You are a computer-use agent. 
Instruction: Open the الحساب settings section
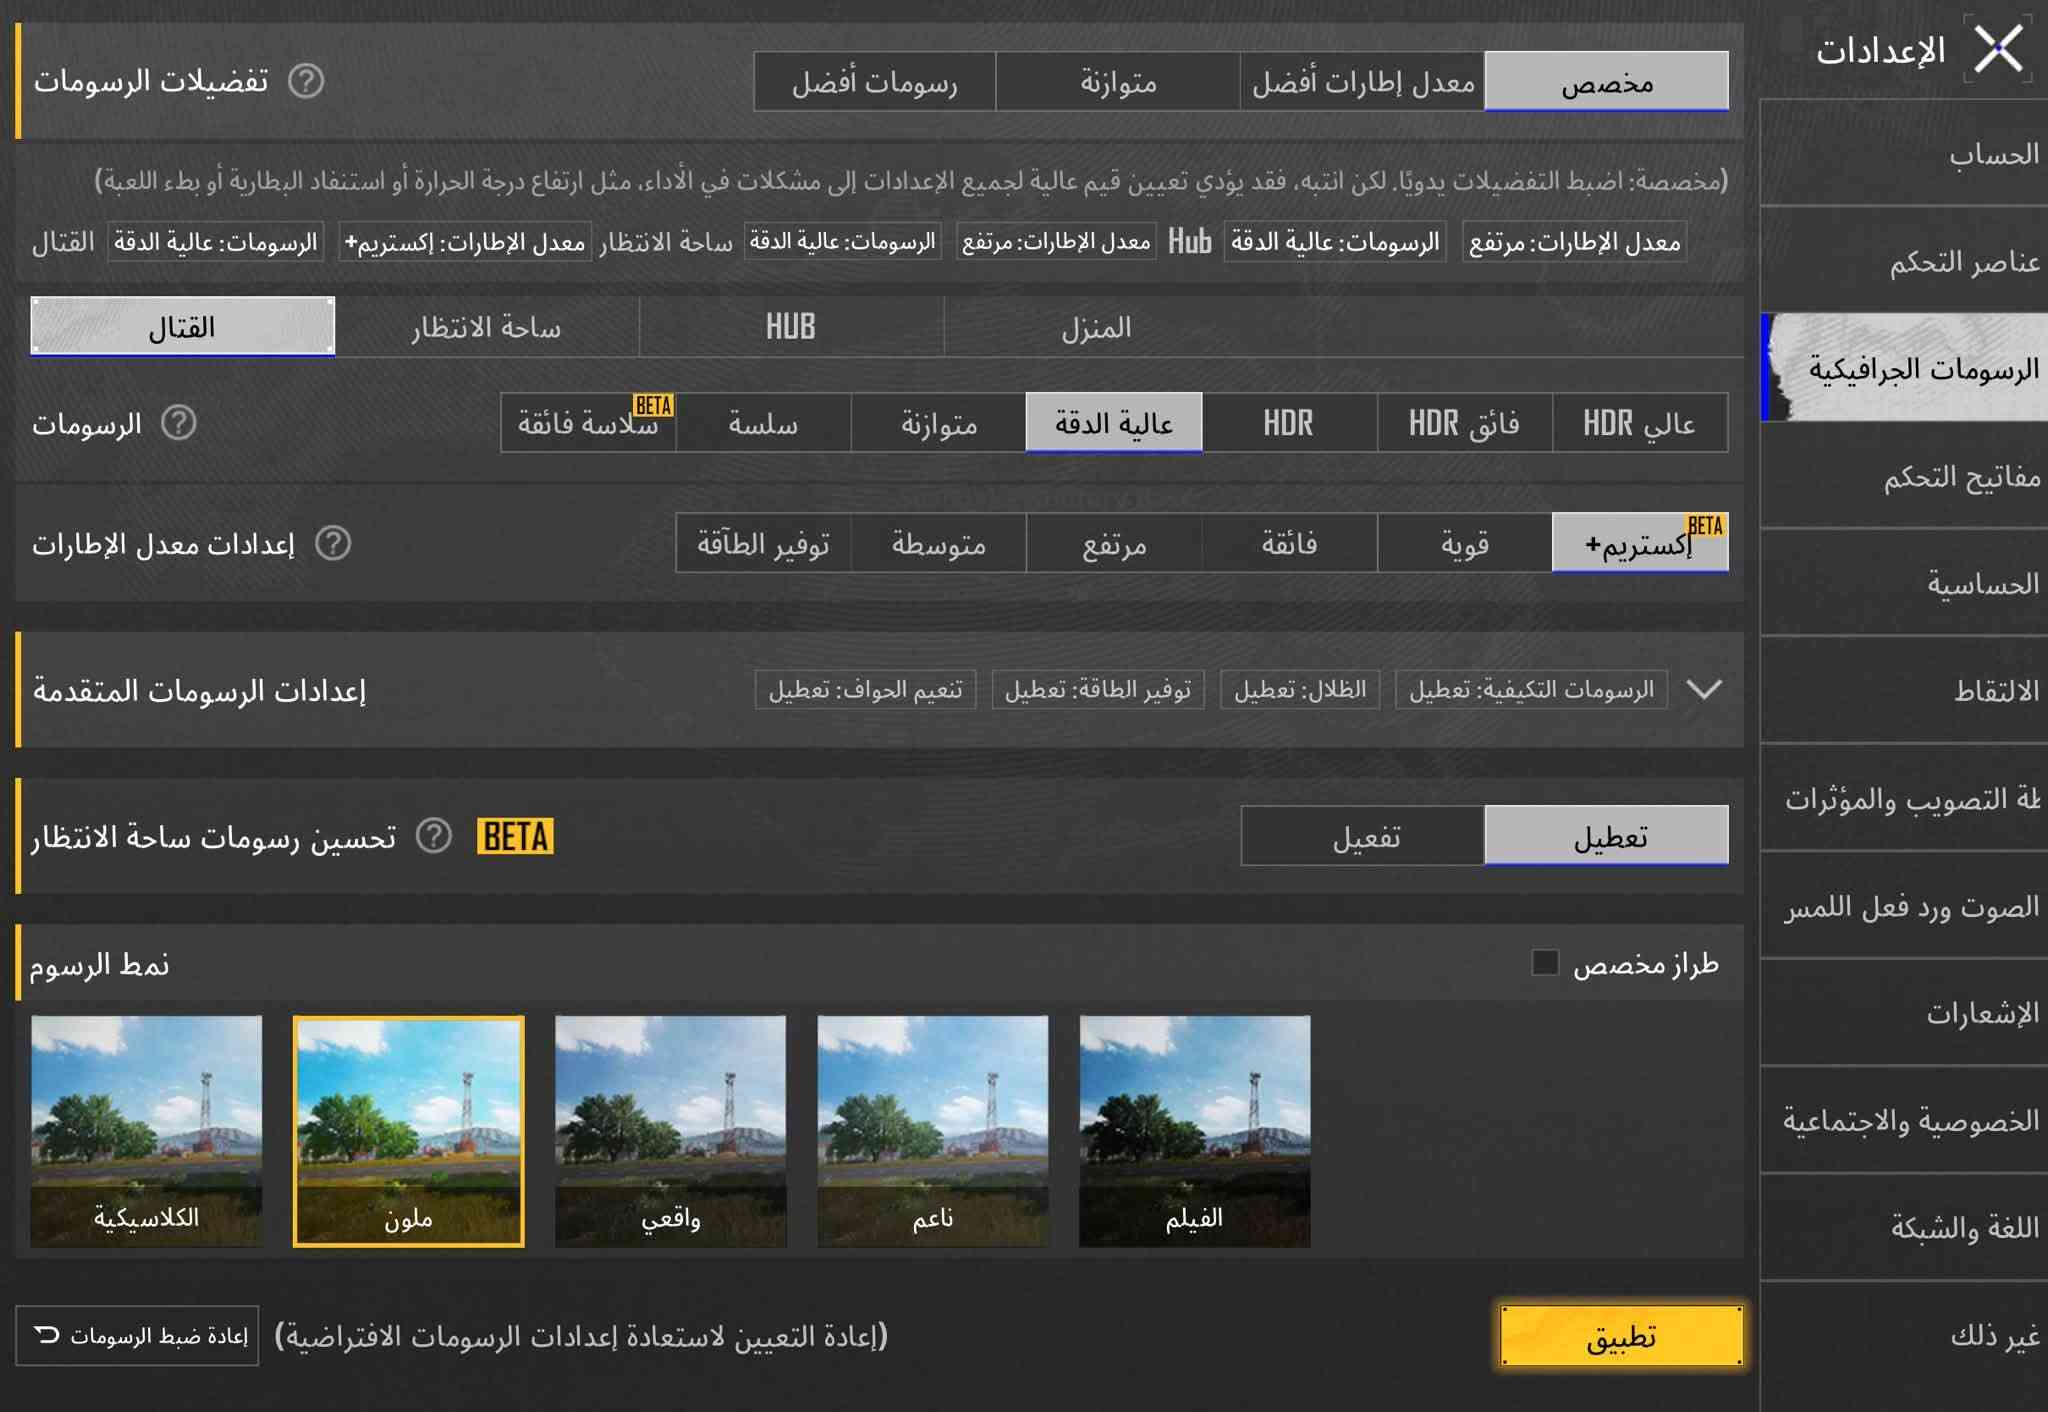tap(1904, 154)
